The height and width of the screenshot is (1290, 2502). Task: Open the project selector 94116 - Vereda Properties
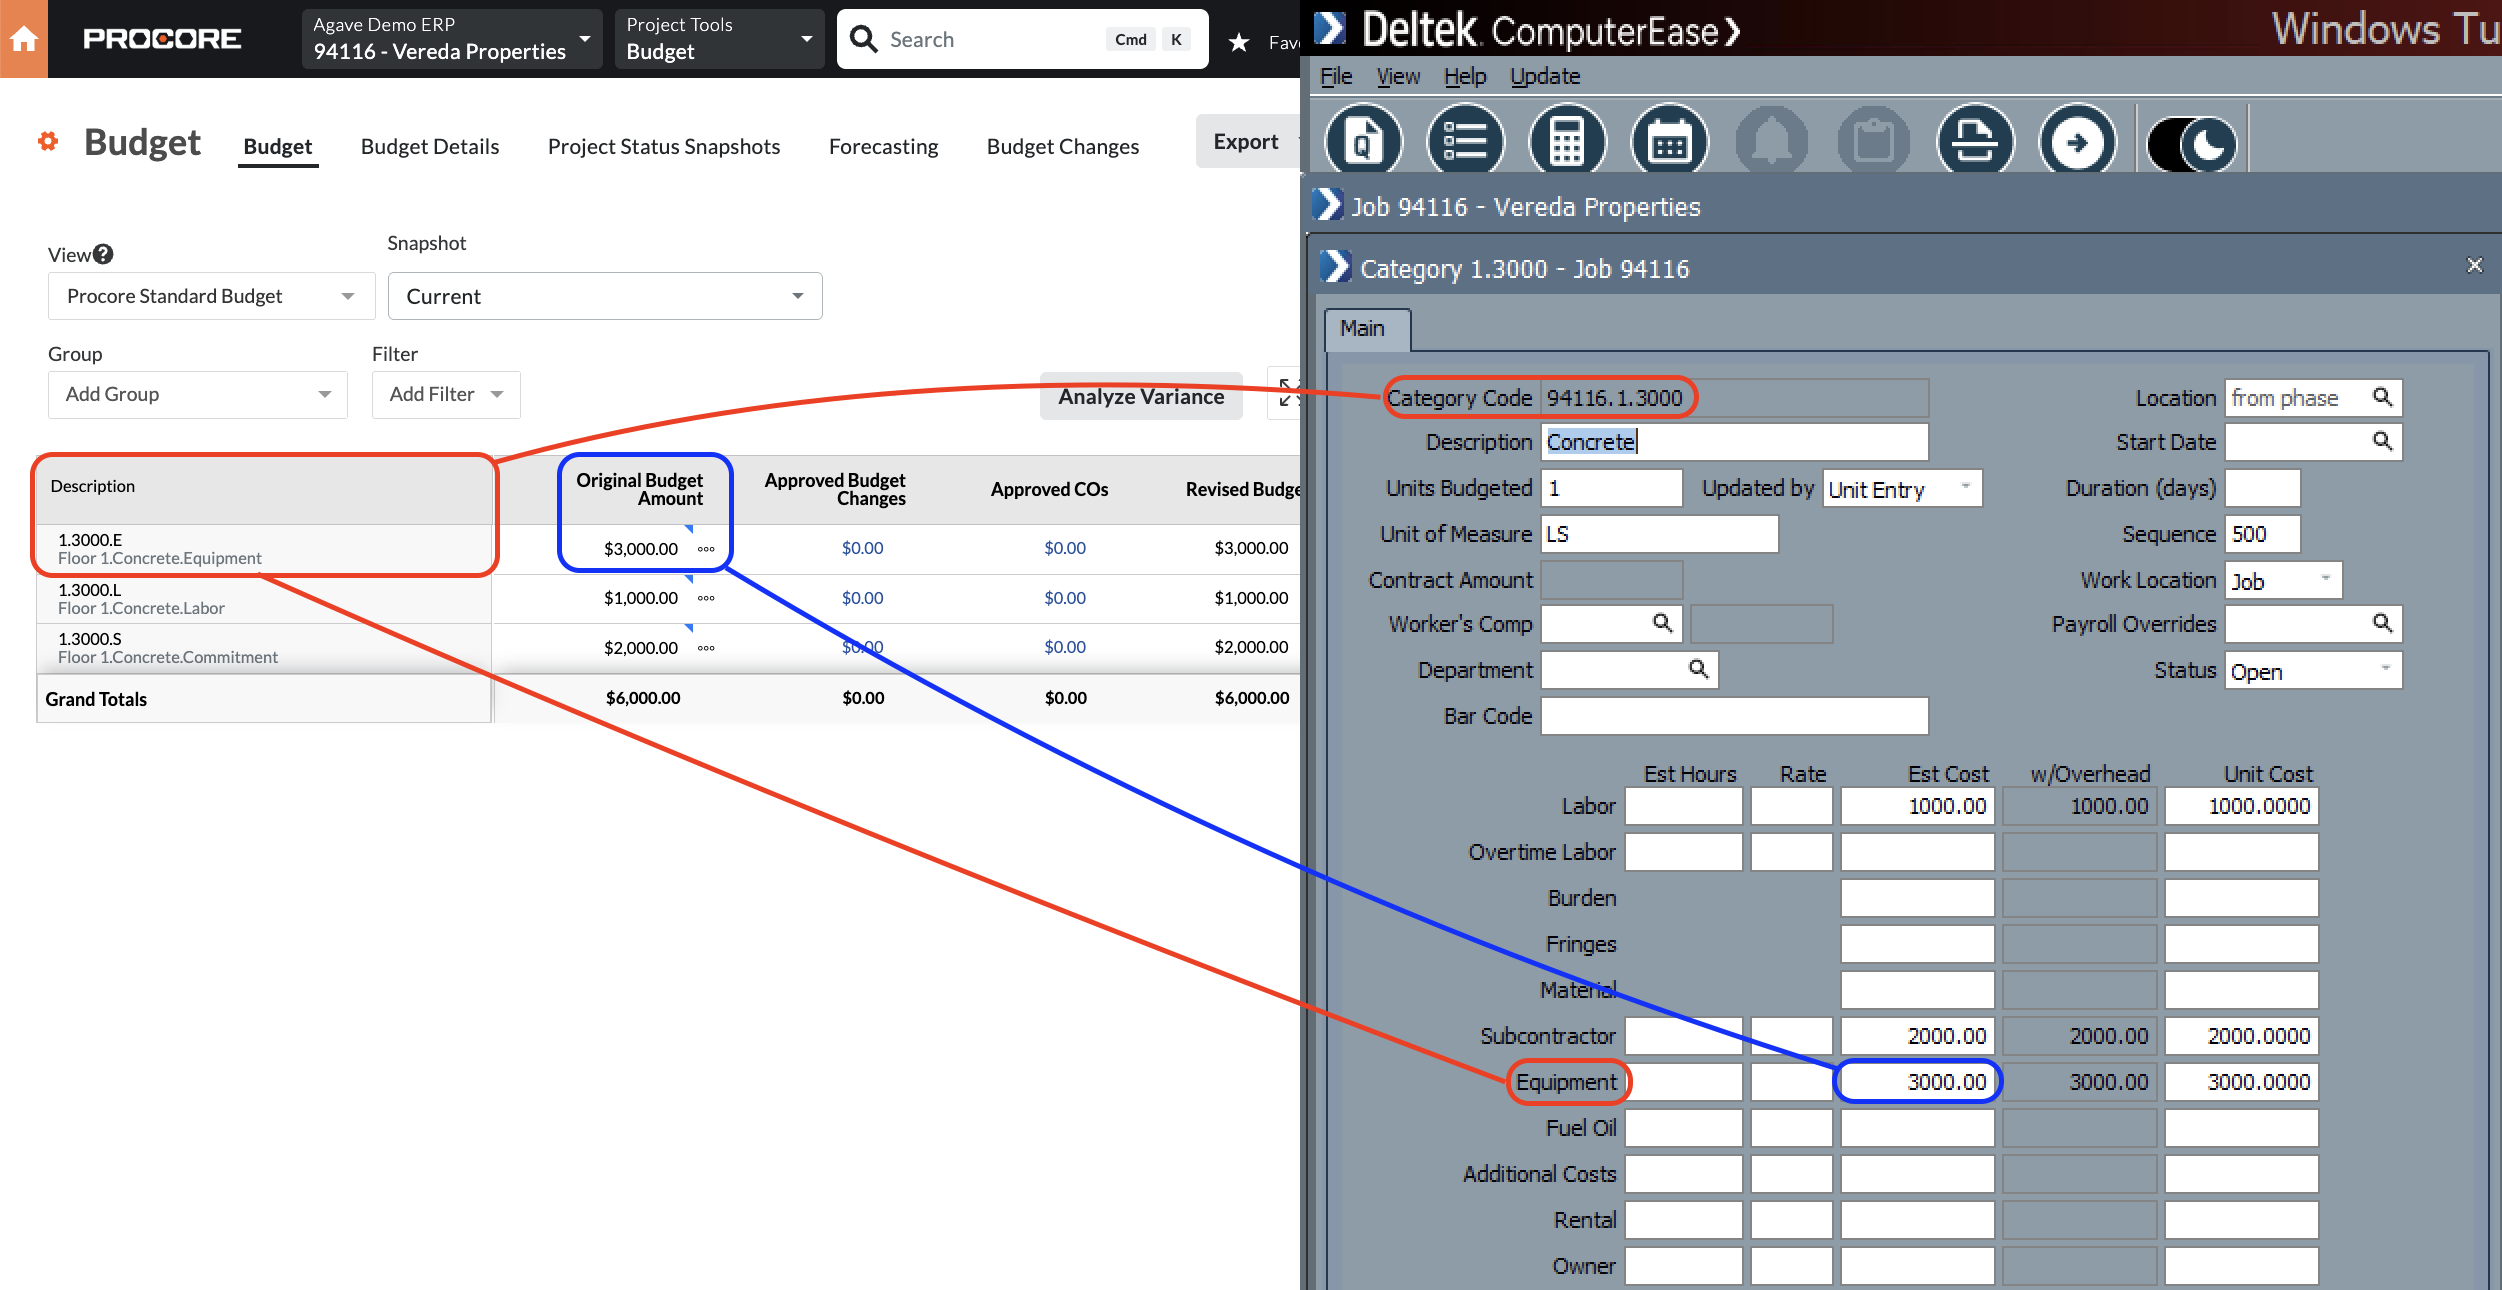point(452,39)
